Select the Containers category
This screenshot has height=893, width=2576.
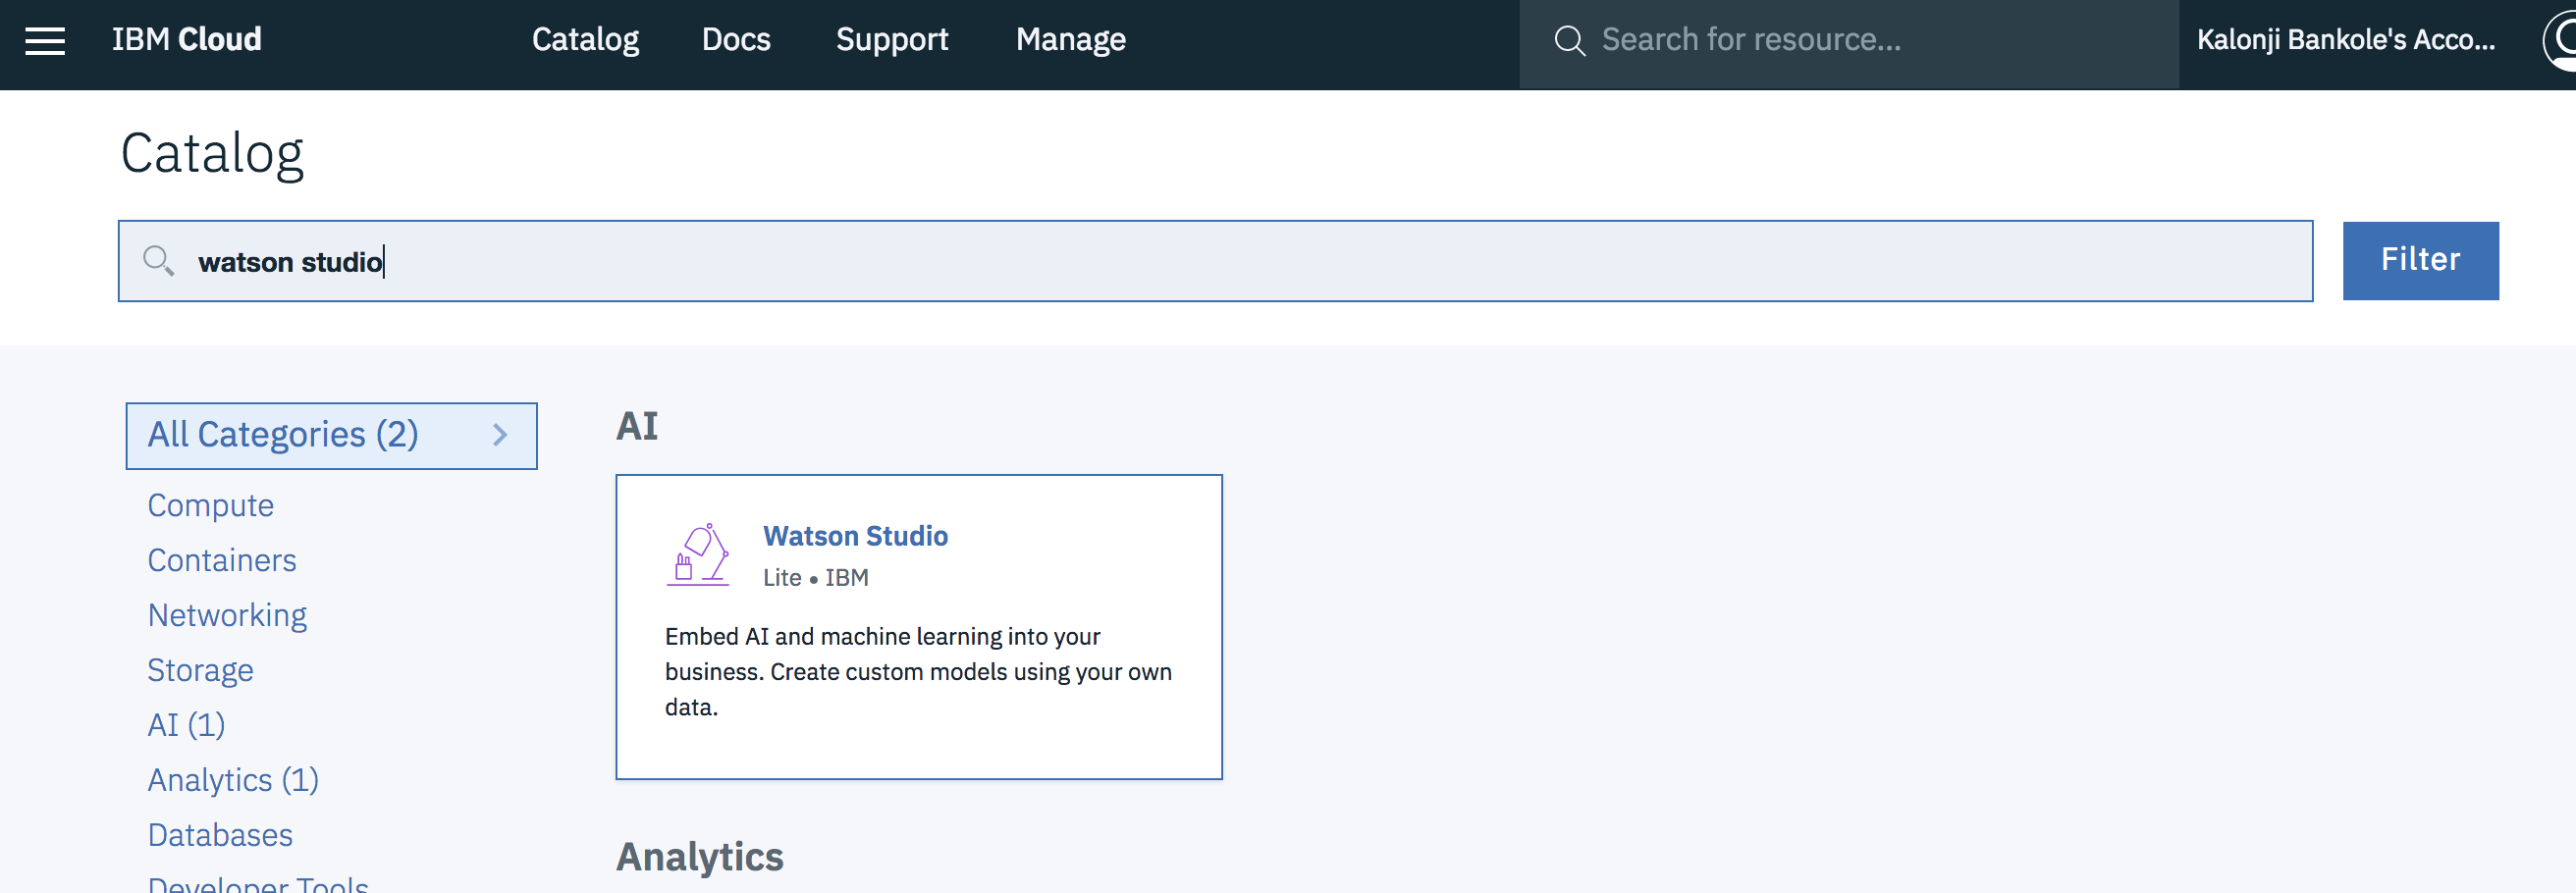click(x=222, y=560)
